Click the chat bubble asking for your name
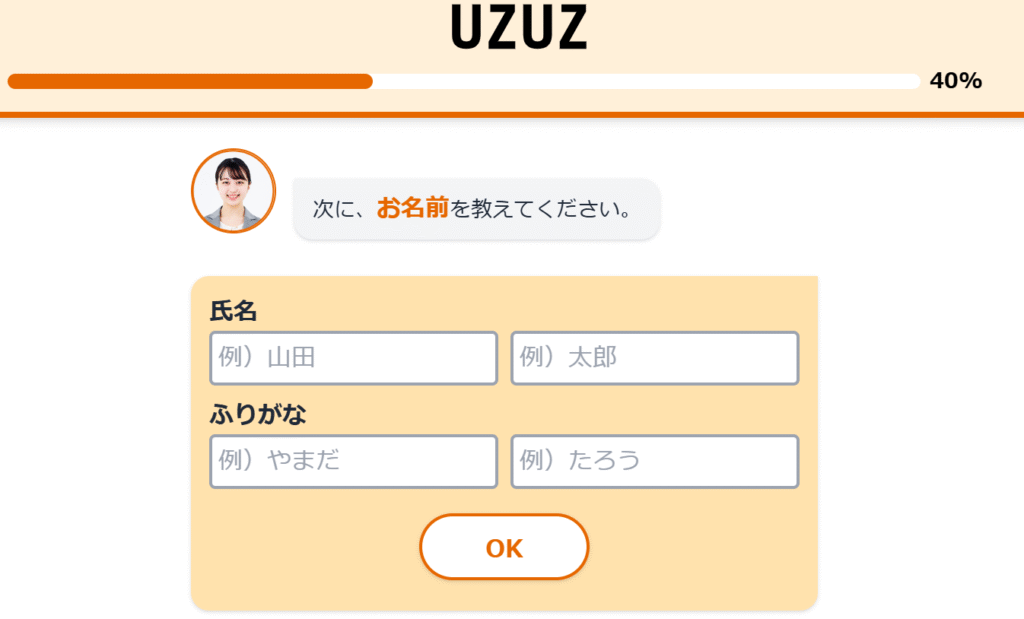1024x619 pixels. 477,209
